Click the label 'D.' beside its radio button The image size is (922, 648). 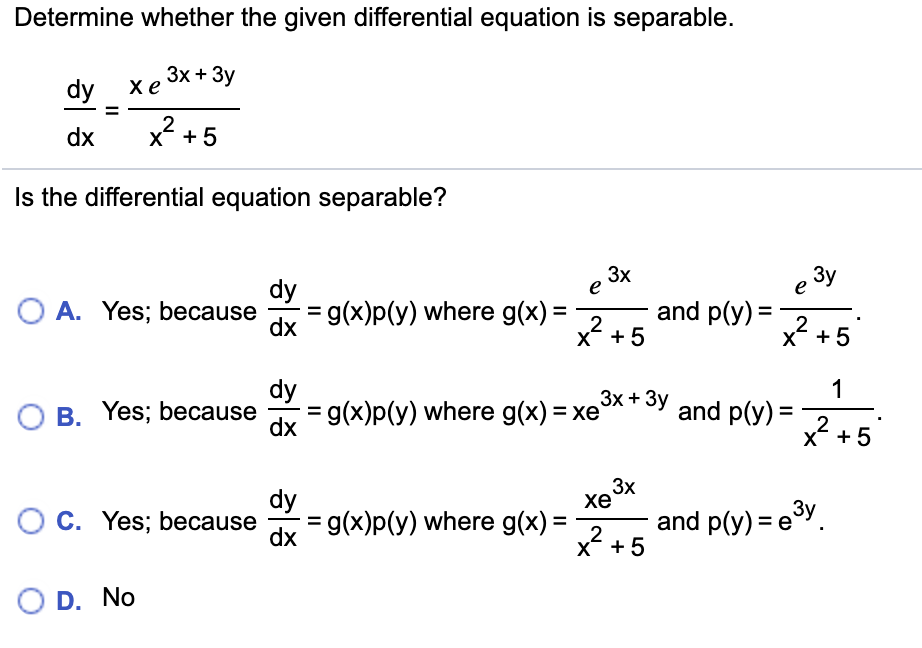[x=68, y=600]
